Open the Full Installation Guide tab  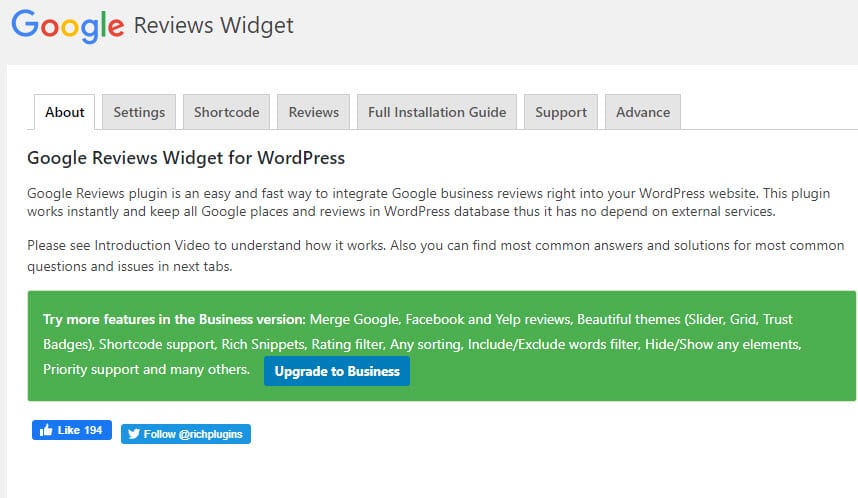(437, 112)
